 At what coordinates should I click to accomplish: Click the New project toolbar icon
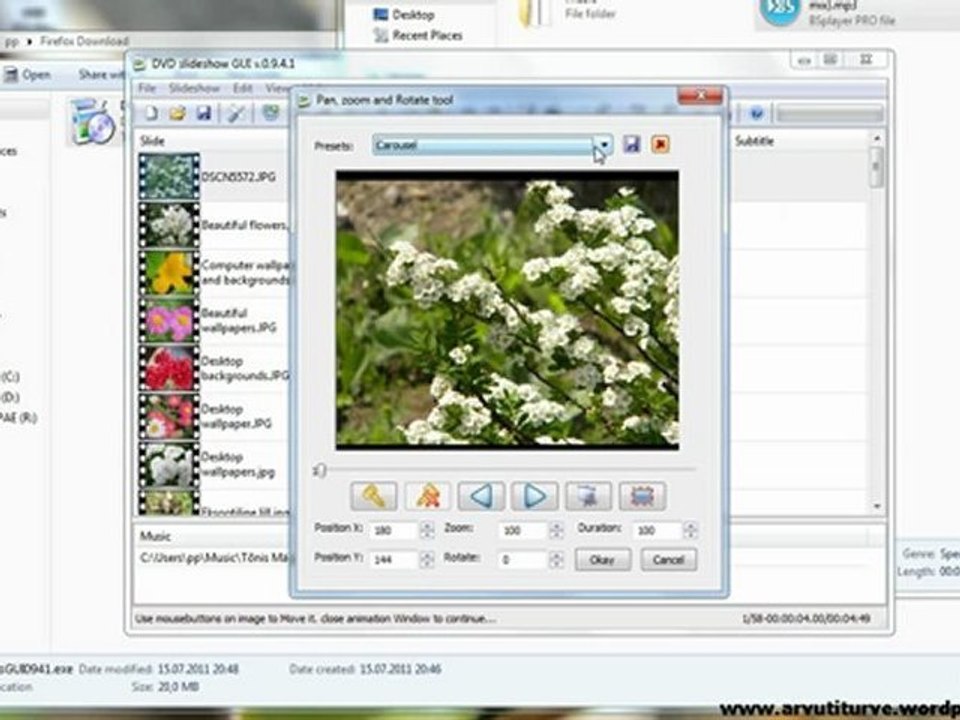[151, 113]
